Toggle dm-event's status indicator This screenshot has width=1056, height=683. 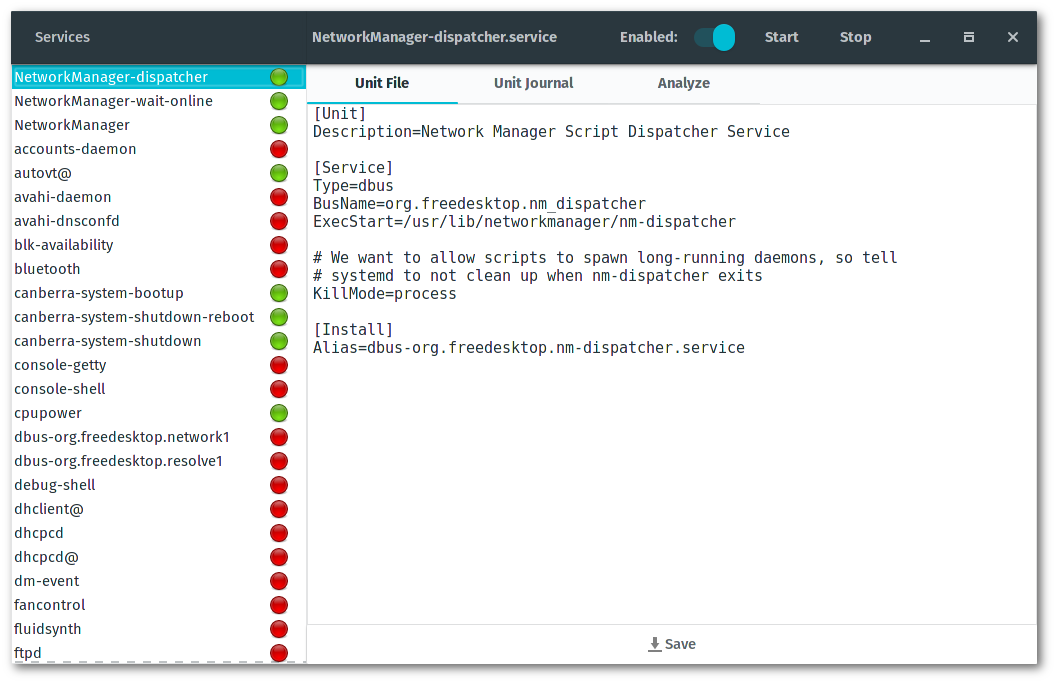pos(279,581)
